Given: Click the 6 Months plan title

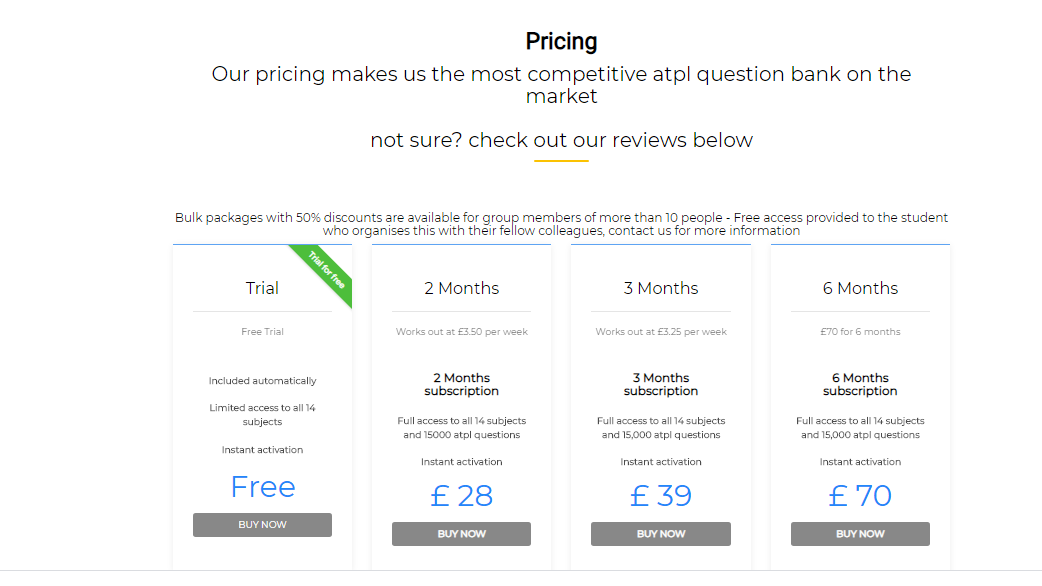Looking at the screenshot, I should [860, 288].
